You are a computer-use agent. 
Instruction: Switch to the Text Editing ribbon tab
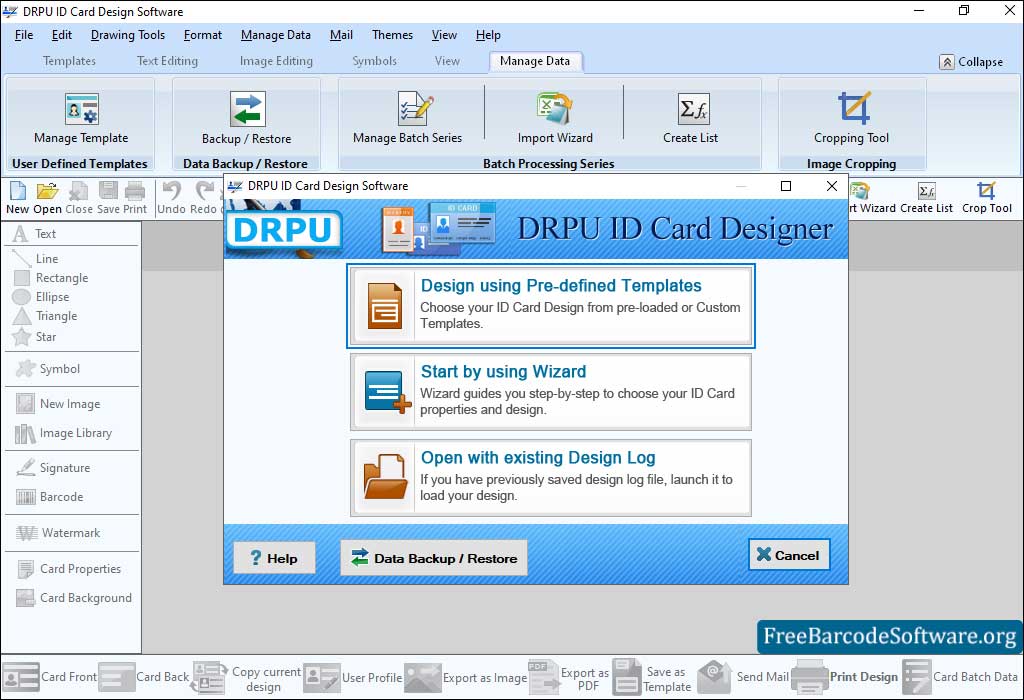tap(167, 61)
